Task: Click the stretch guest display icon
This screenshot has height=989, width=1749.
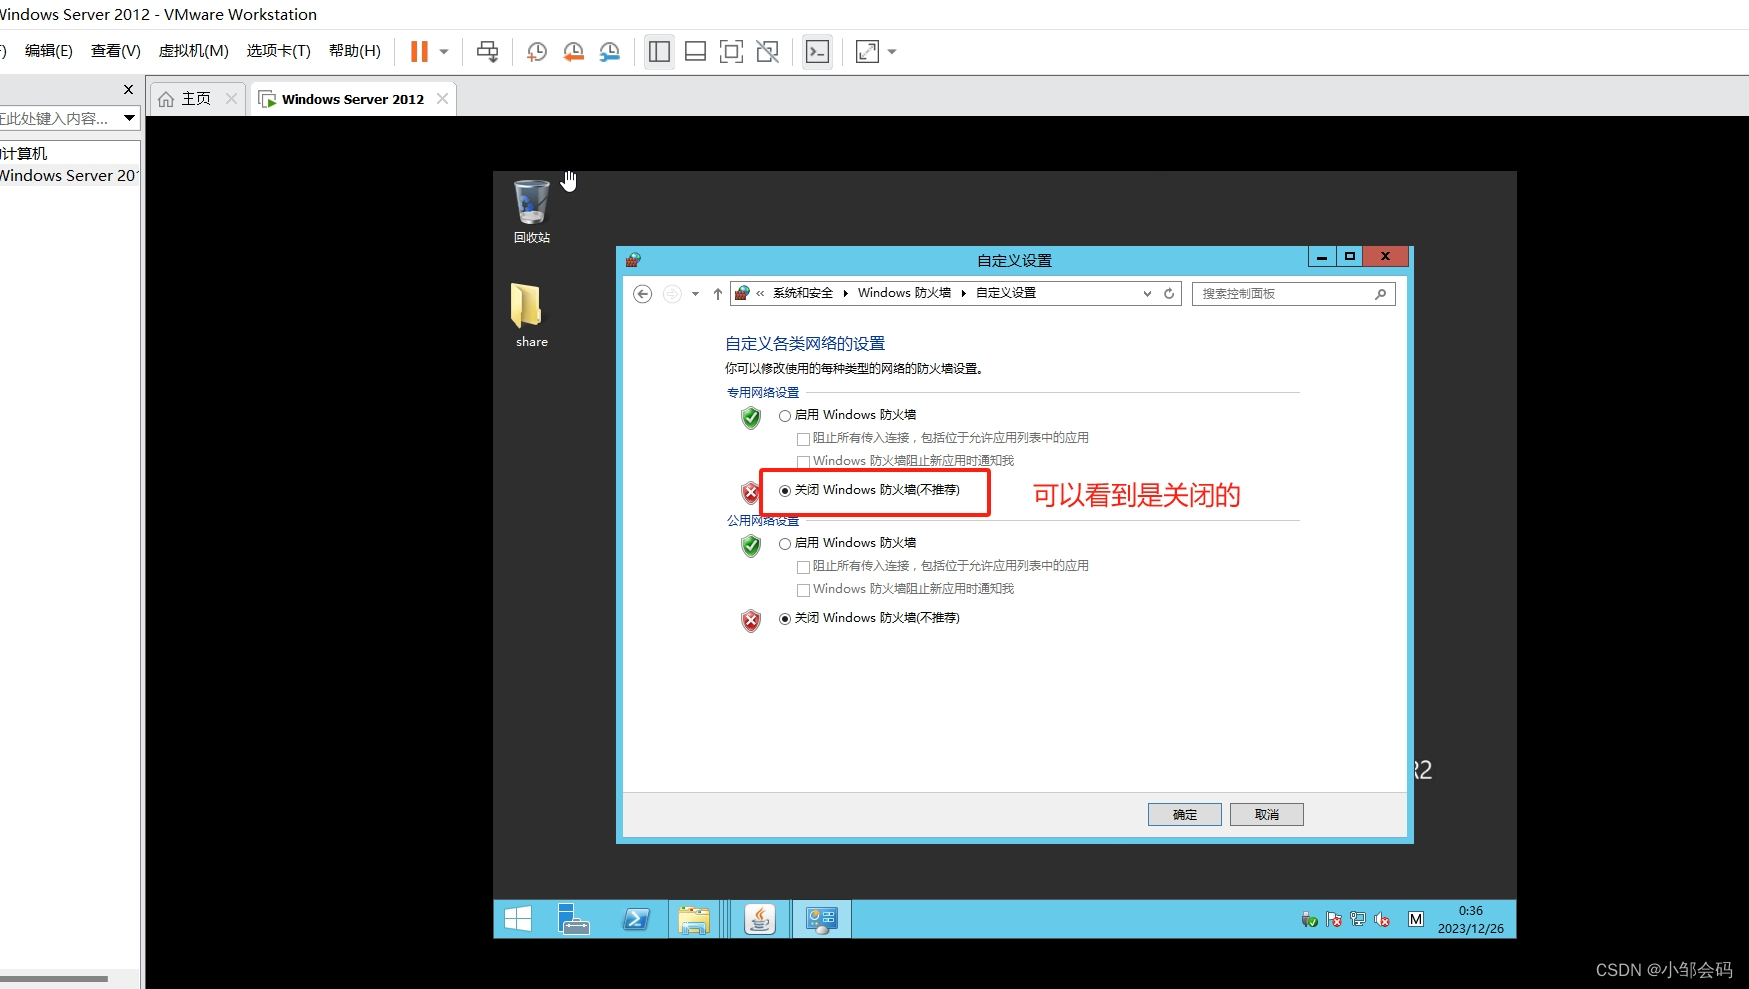Action: coord(867,52)
